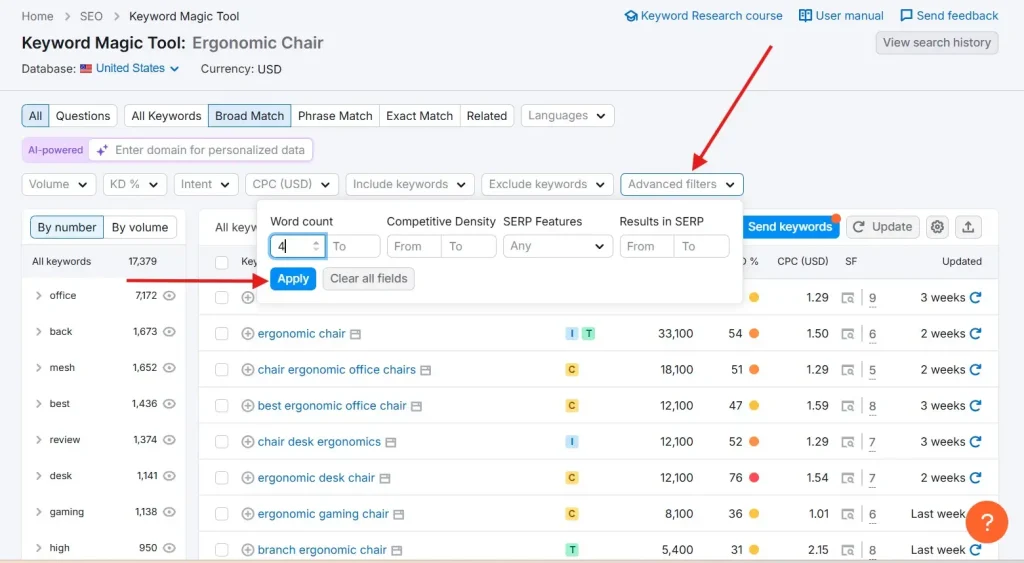Check the ergonomic chair row checkbox

click(x=222, y=334)
